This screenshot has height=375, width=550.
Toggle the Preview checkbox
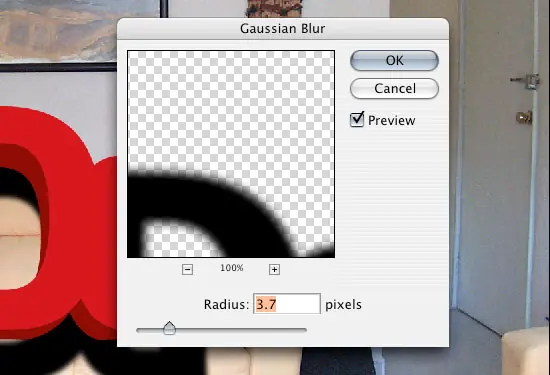357,119
